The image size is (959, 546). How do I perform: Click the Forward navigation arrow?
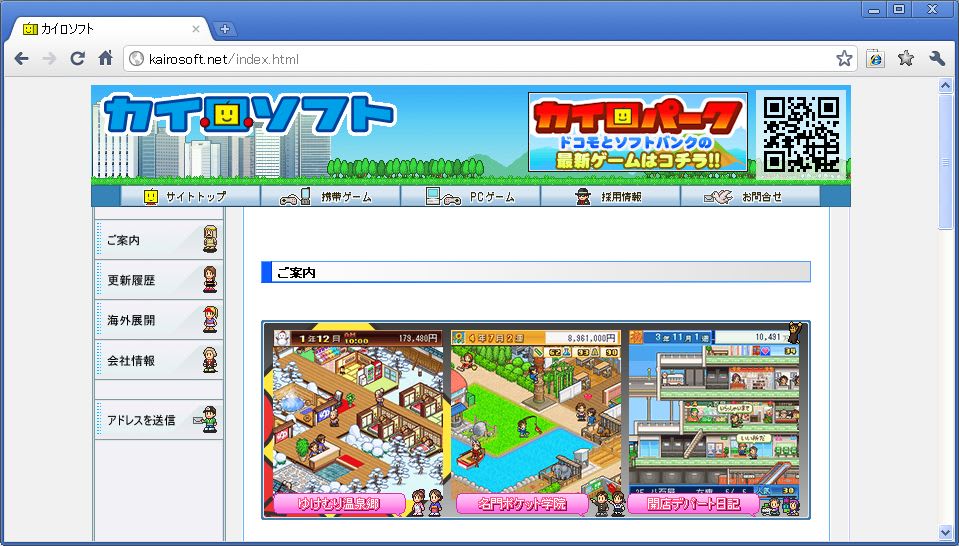(x=49, y=59)
